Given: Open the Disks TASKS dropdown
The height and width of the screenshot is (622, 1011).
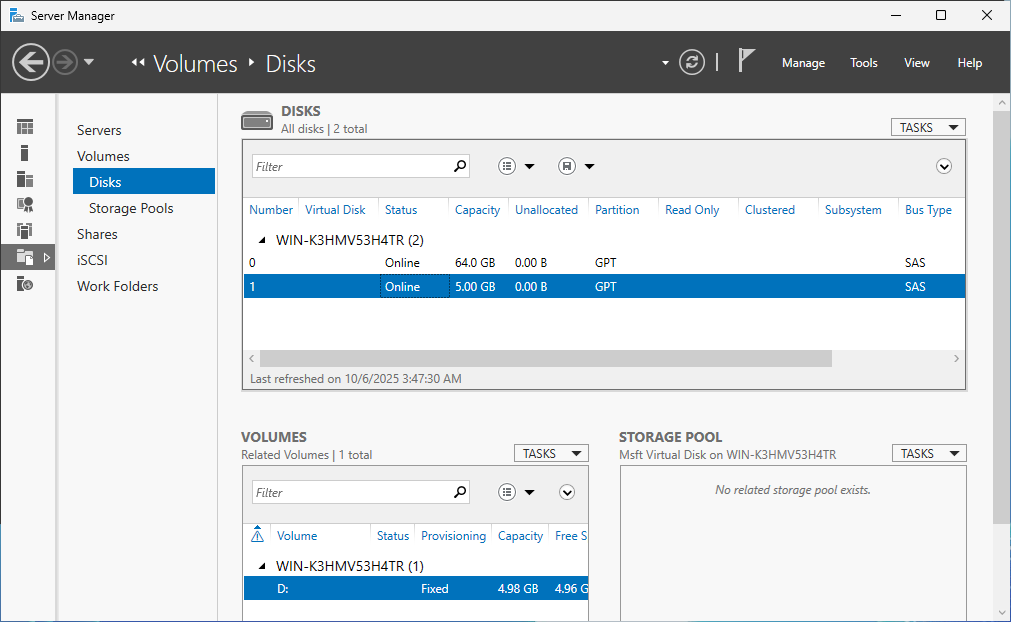Looking at the screenshot, I should tap(928, 127).
